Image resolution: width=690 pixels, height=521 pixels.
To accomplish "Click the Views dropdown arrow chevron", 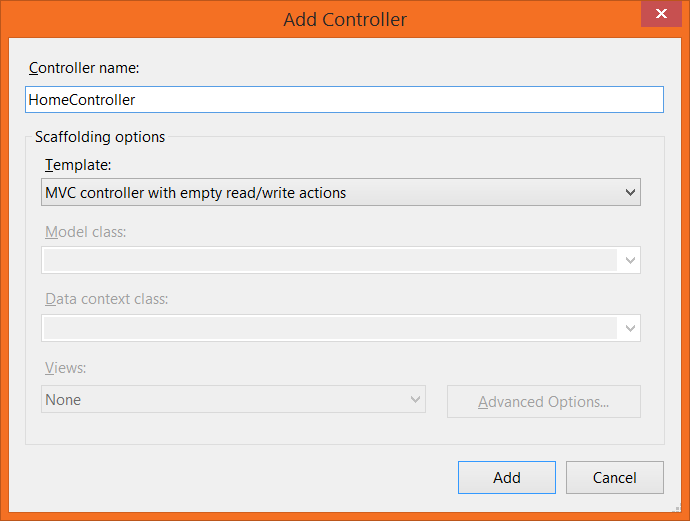I will coord(415,400).
